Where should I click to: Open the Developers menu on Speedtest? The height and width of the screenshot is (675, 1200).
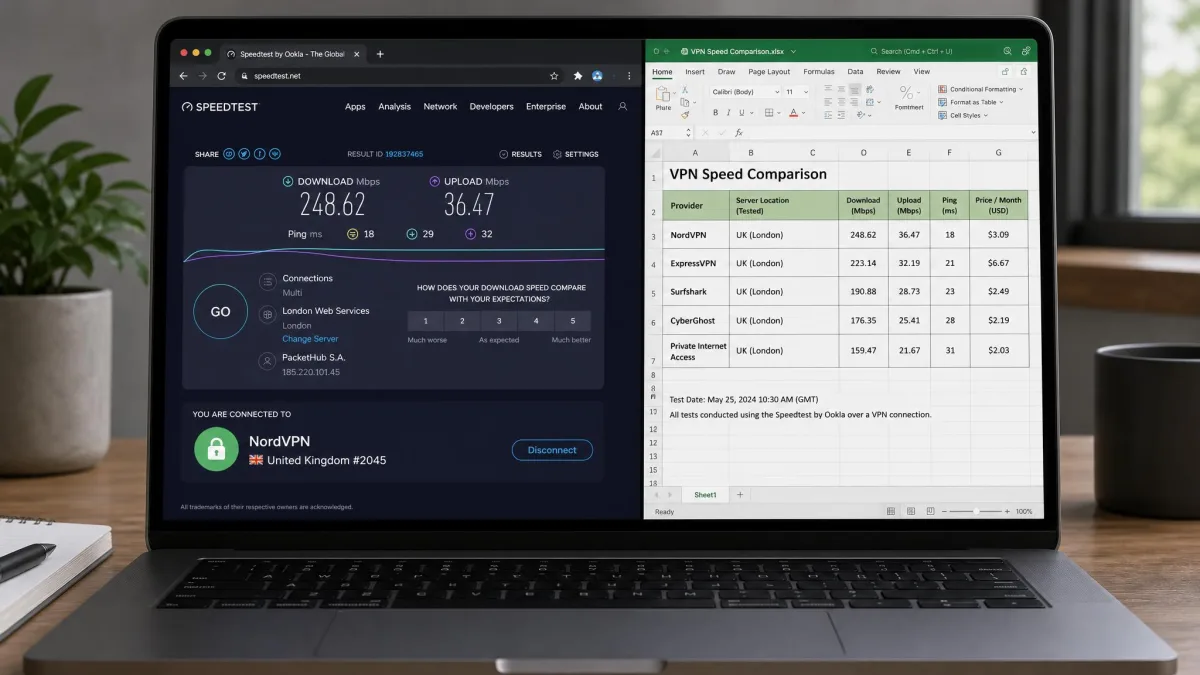(491, 106)
